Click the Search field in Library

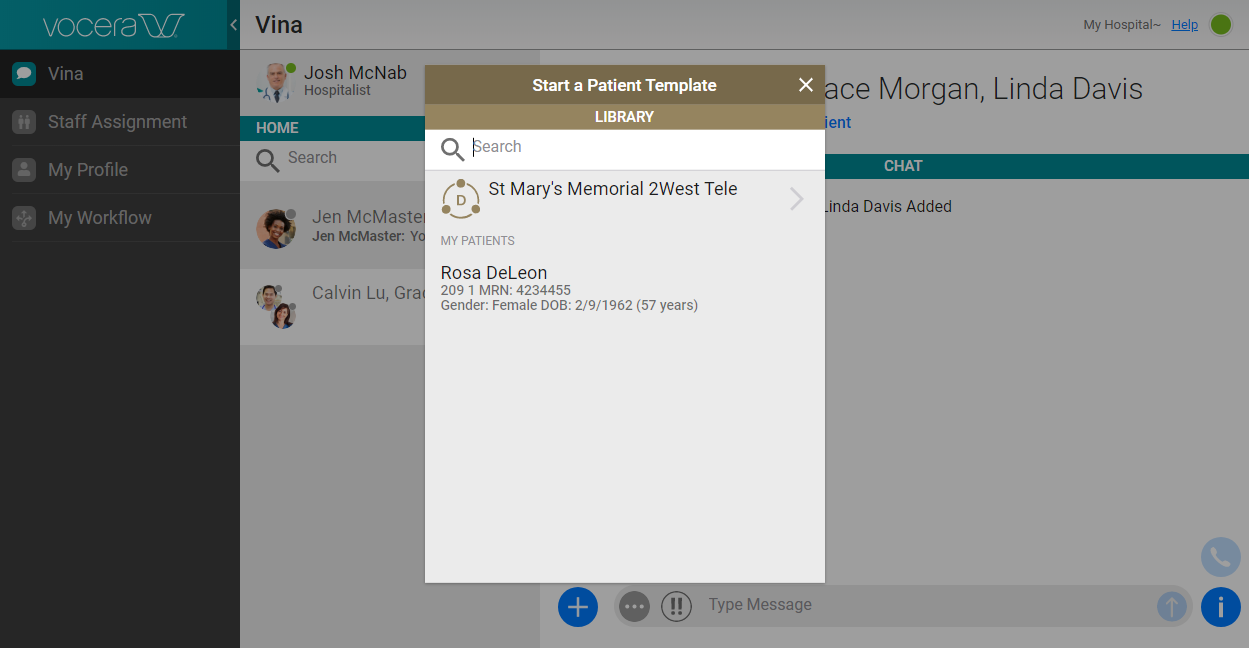coord(640,147)
